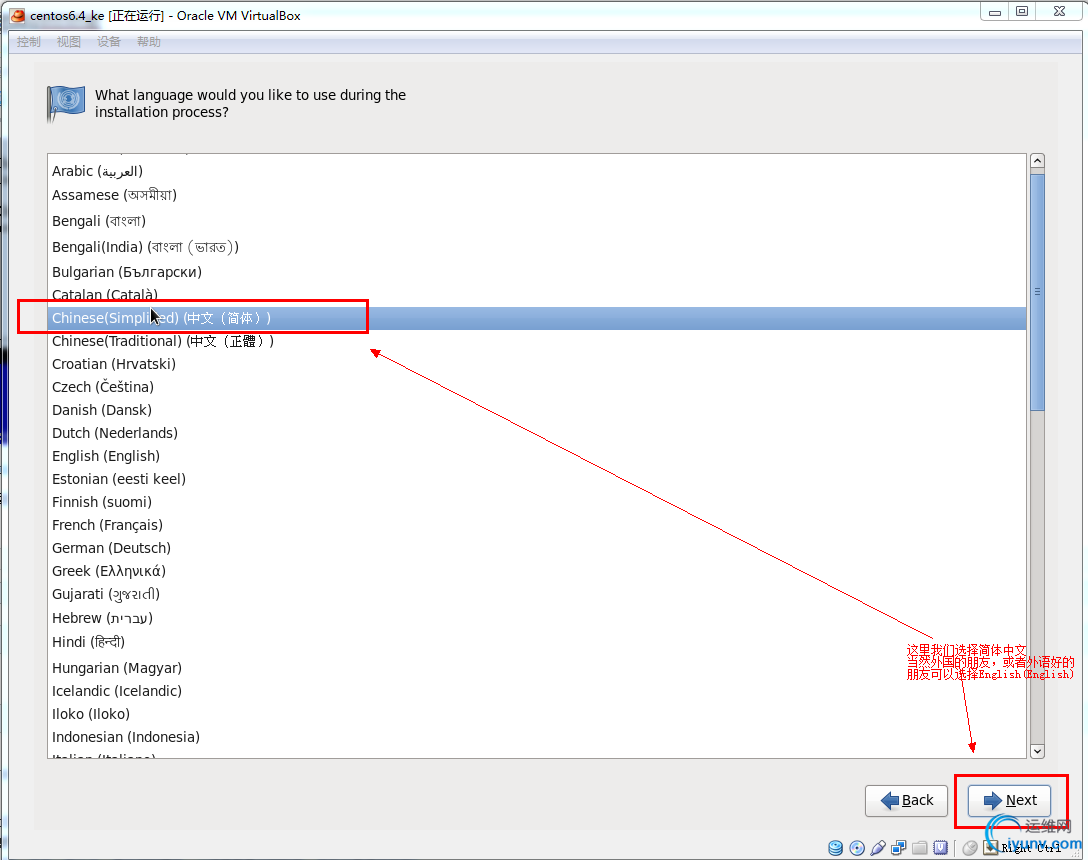
Task: Click the mouse integration status icon
Action: click(969, 848)
